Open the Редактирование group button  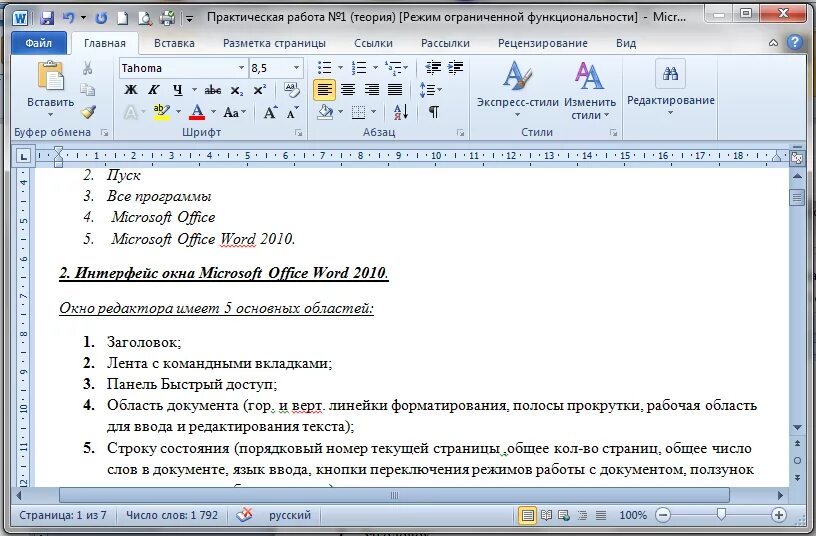(x=670, y=87)
